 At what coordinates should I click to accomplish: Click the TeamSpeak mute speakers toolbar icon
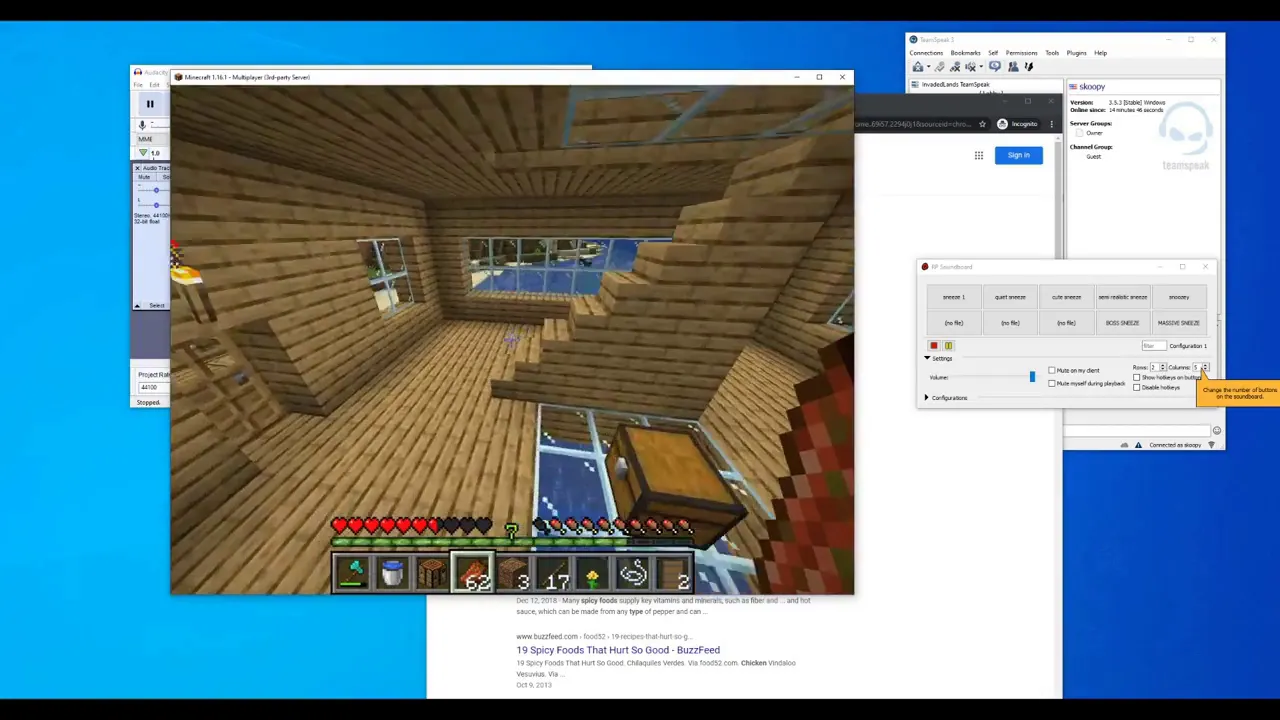coord(970,67)
